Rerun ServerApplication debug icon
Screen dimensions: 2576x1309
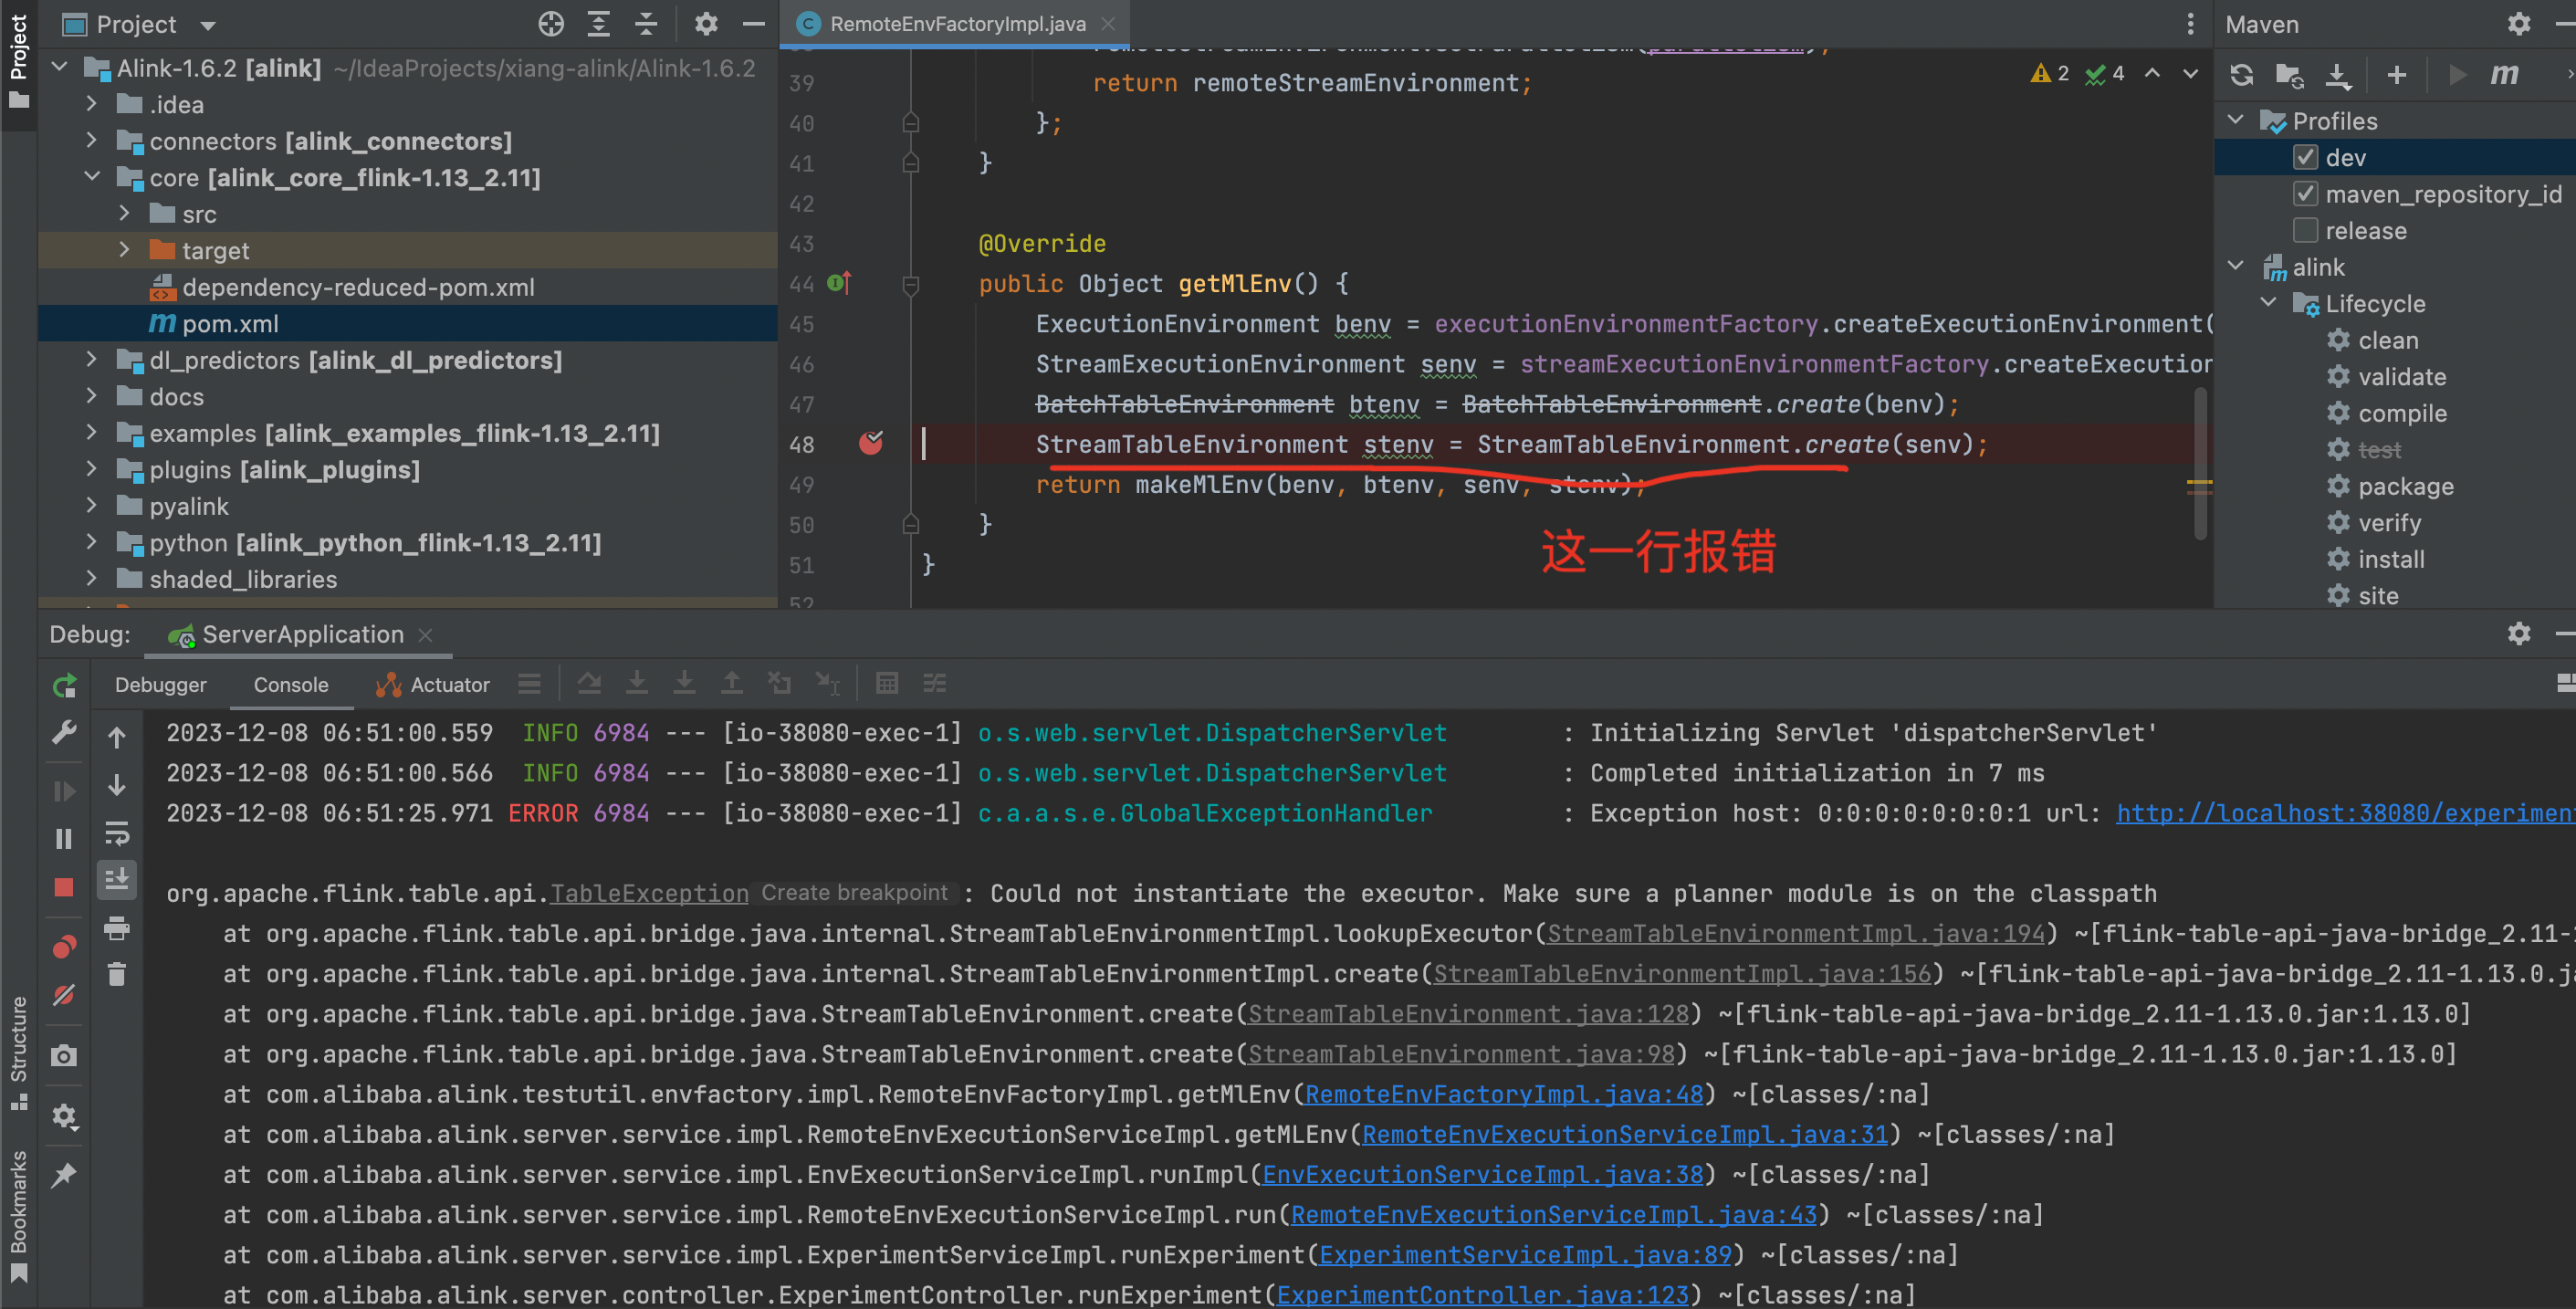tap(64, 685)
